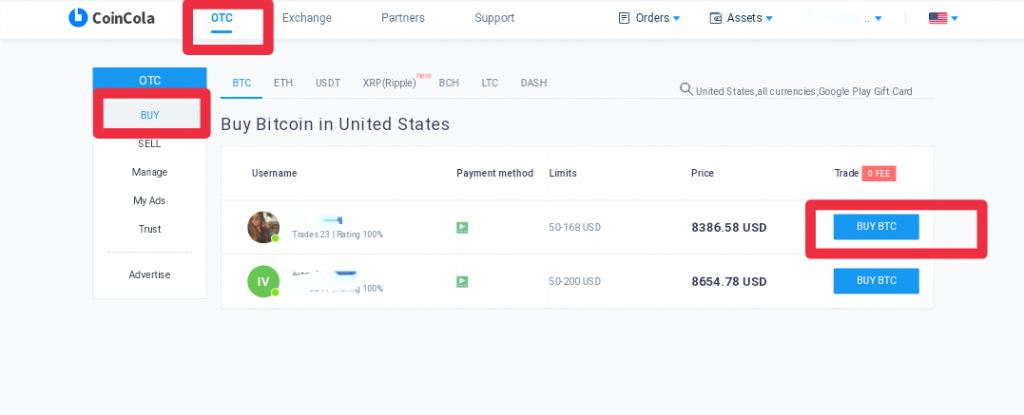Open My Ads in the sidebar

(150, 201)
